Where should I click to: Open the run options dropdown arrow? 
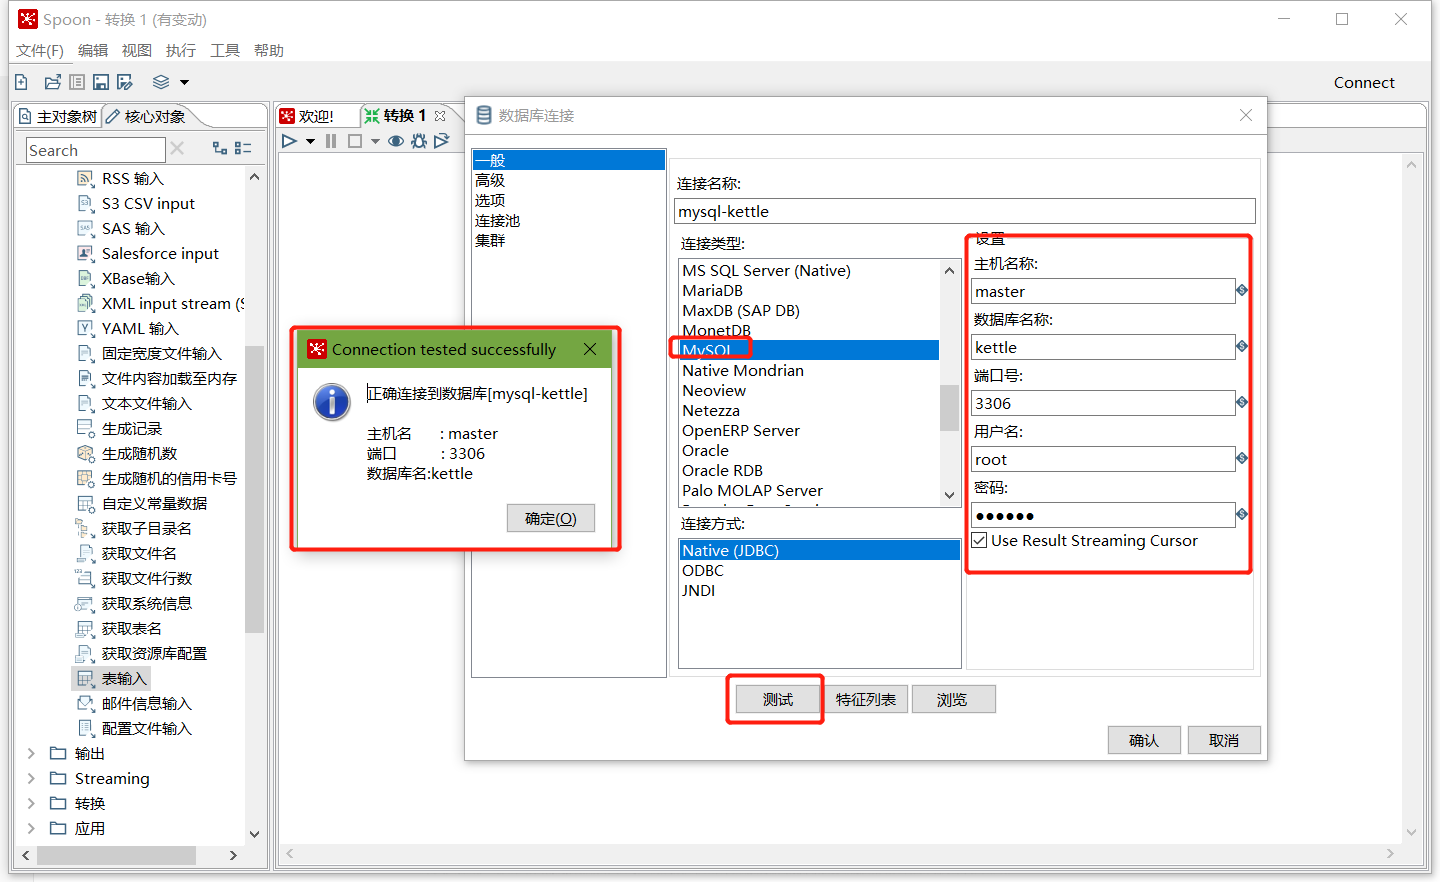tap(311, 142)
